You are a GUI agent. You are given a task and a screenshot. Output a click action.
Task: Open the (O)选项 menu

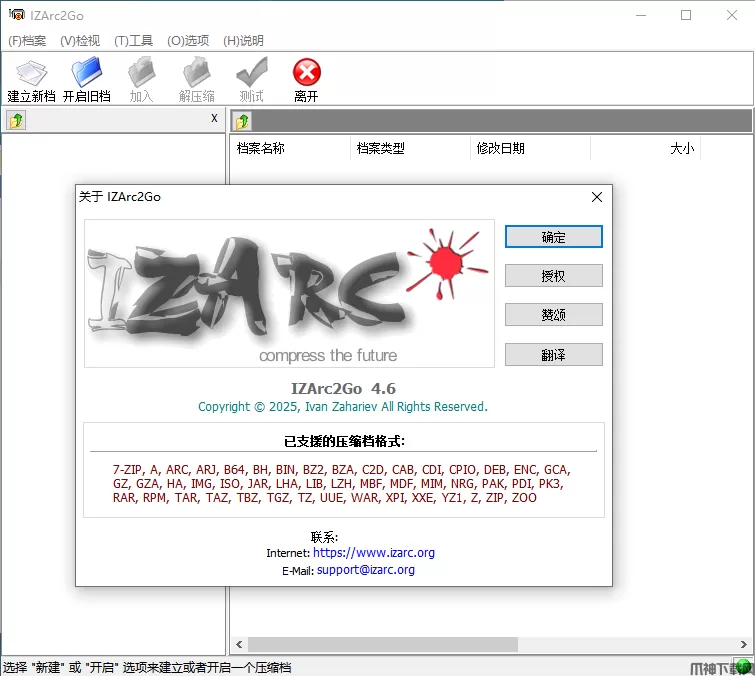188,40
